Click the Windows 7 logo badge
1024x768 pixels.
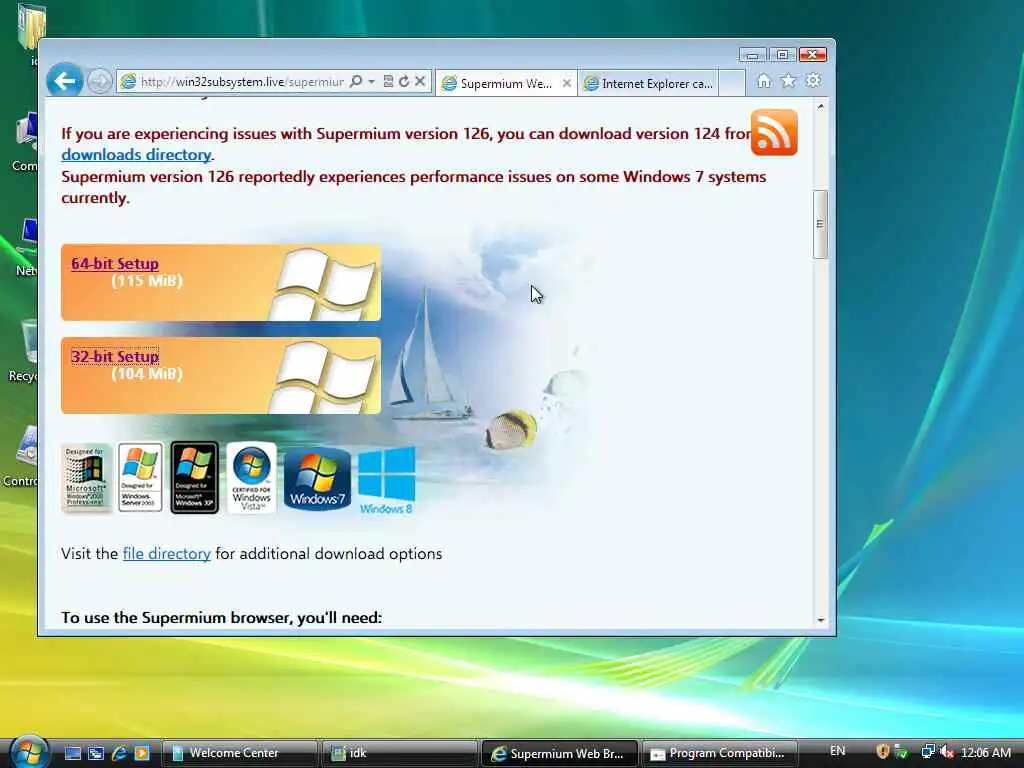point(317,479)
